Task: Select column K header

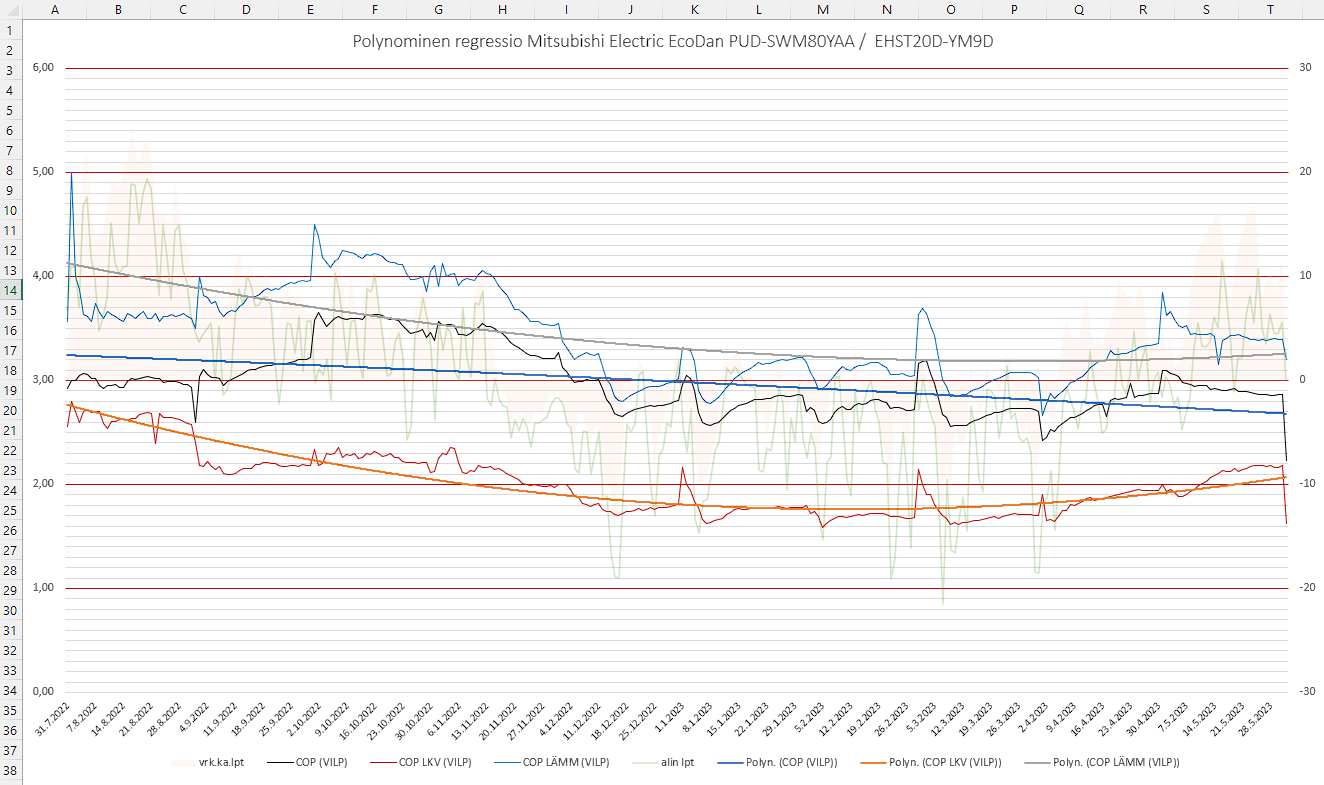Action: [694, 9]
